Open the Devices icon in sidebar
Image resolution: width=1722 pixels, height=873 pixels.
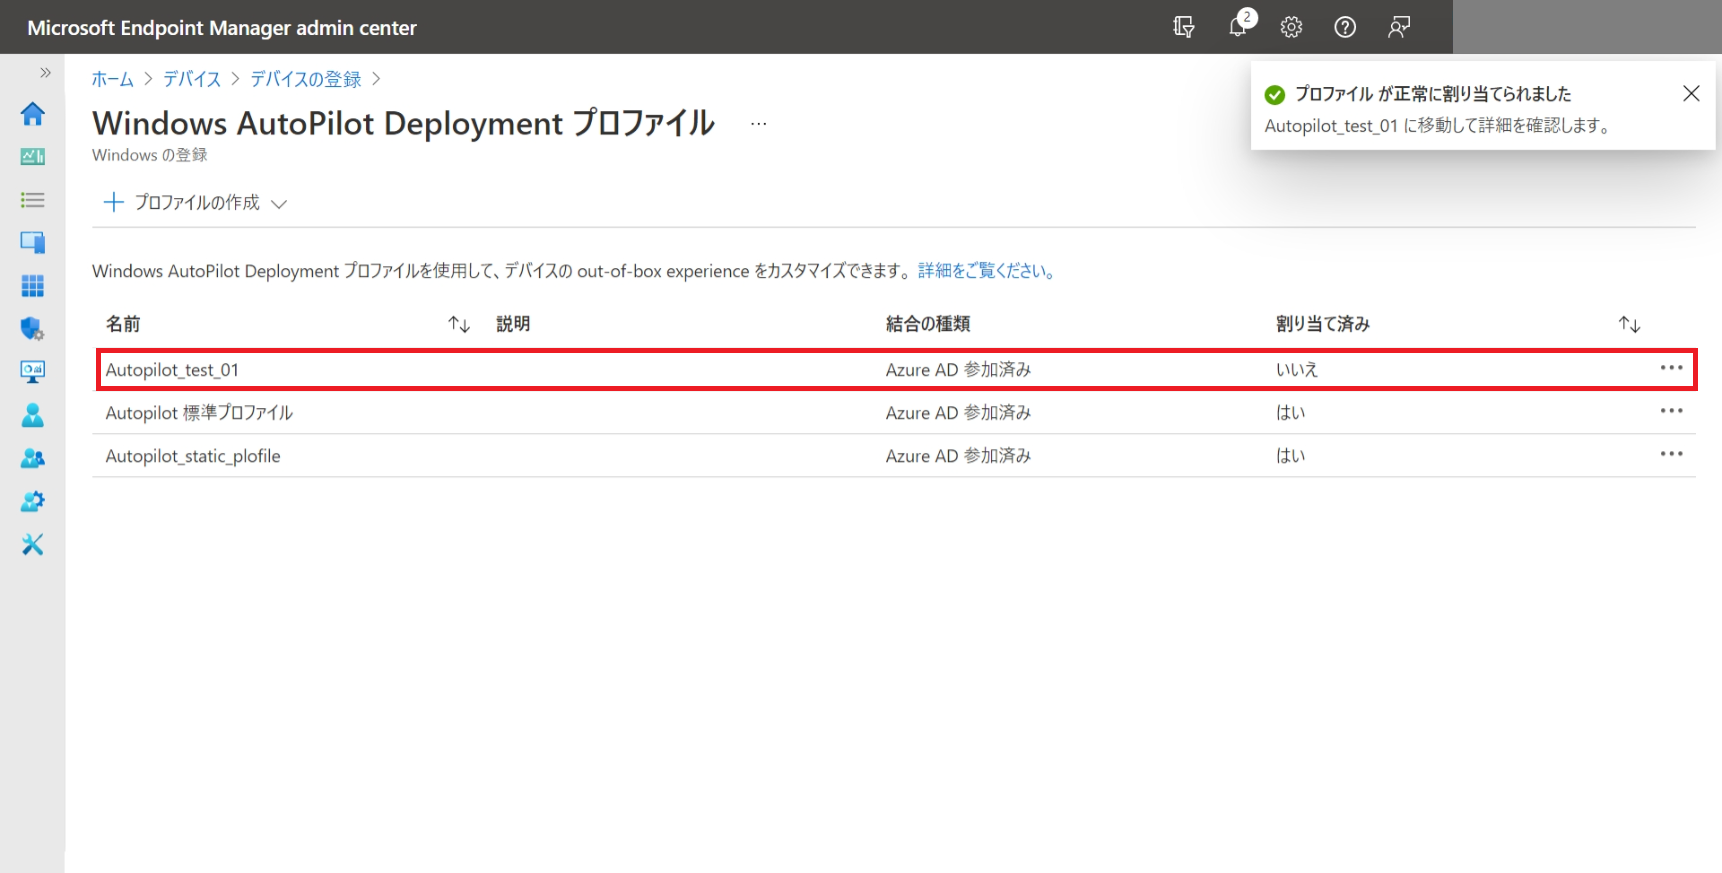pyautogui.click(x=32, y=242)
